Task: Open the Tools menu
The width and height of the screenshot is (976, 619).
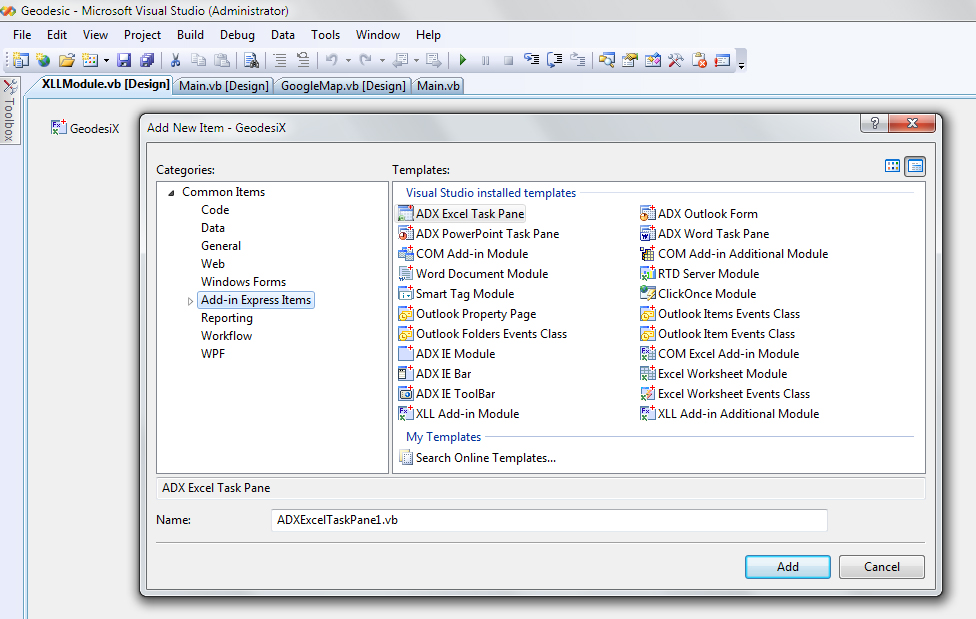Action: [326, 35]
